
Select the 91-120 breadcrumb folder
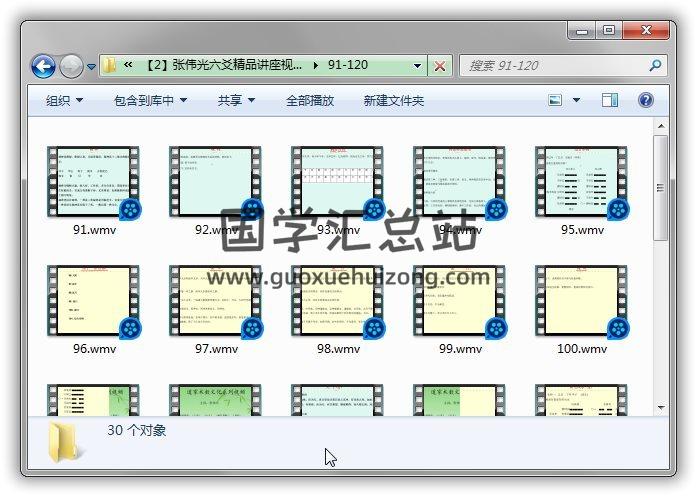(x=348, y=65)
